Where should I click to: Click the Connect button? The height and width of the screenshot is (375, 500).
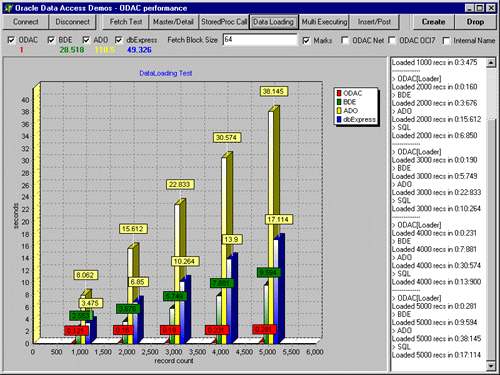click(x=25, y=22)
